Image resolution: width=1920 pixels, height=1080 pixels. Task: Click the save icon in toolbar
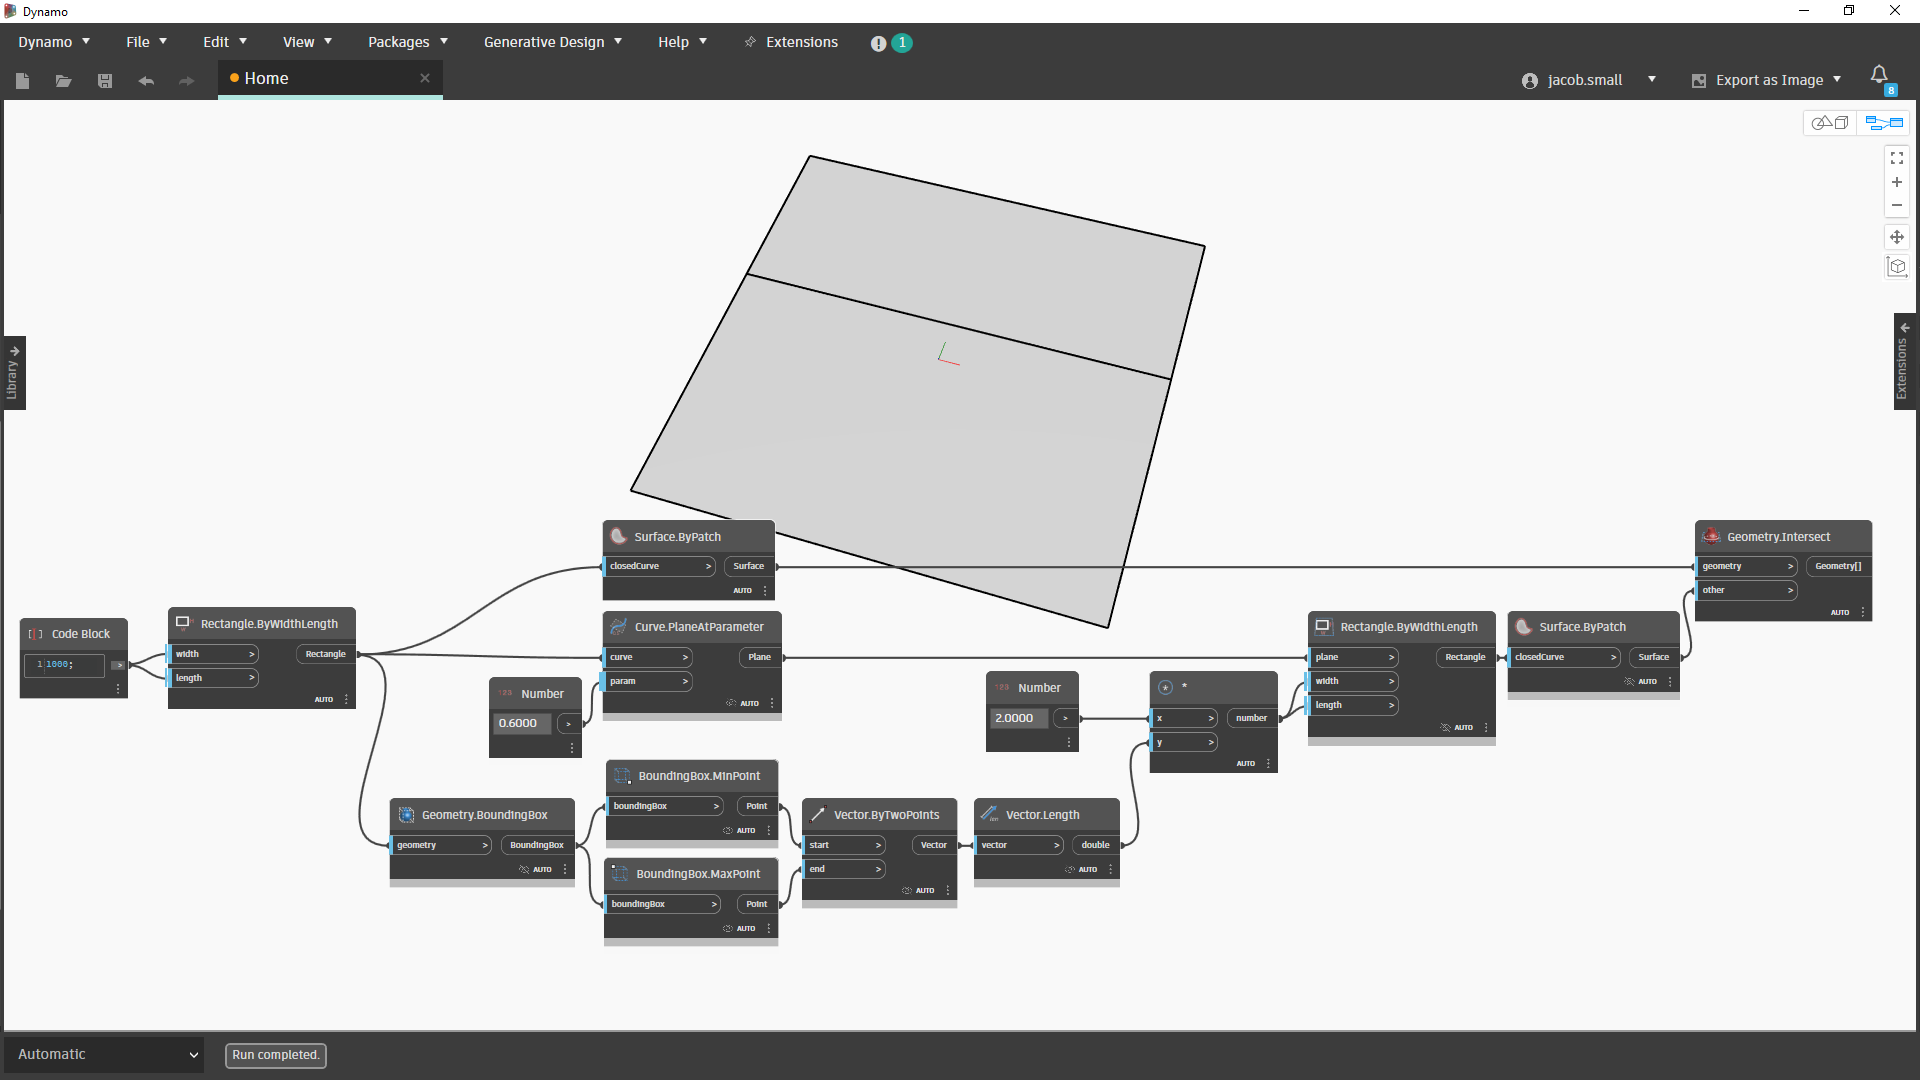(105, 81)
